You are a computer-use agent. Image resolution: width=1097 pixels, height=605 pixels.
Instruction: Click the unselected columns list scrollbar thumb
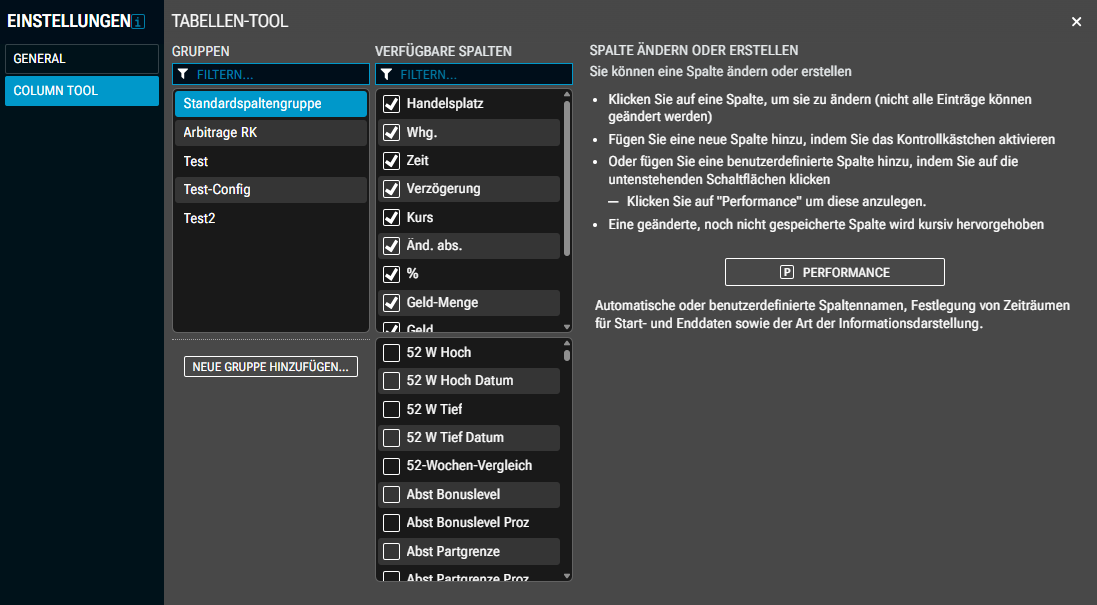[567, 355]
